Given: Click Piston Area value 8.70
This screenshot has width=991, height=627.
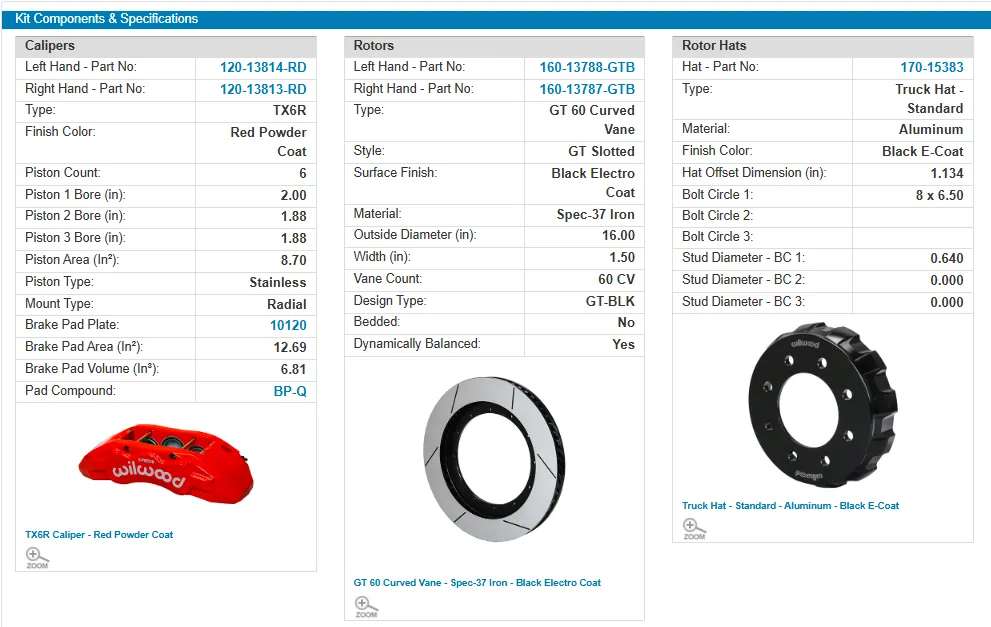Looking at the screenshot, I should pos(294,260).
